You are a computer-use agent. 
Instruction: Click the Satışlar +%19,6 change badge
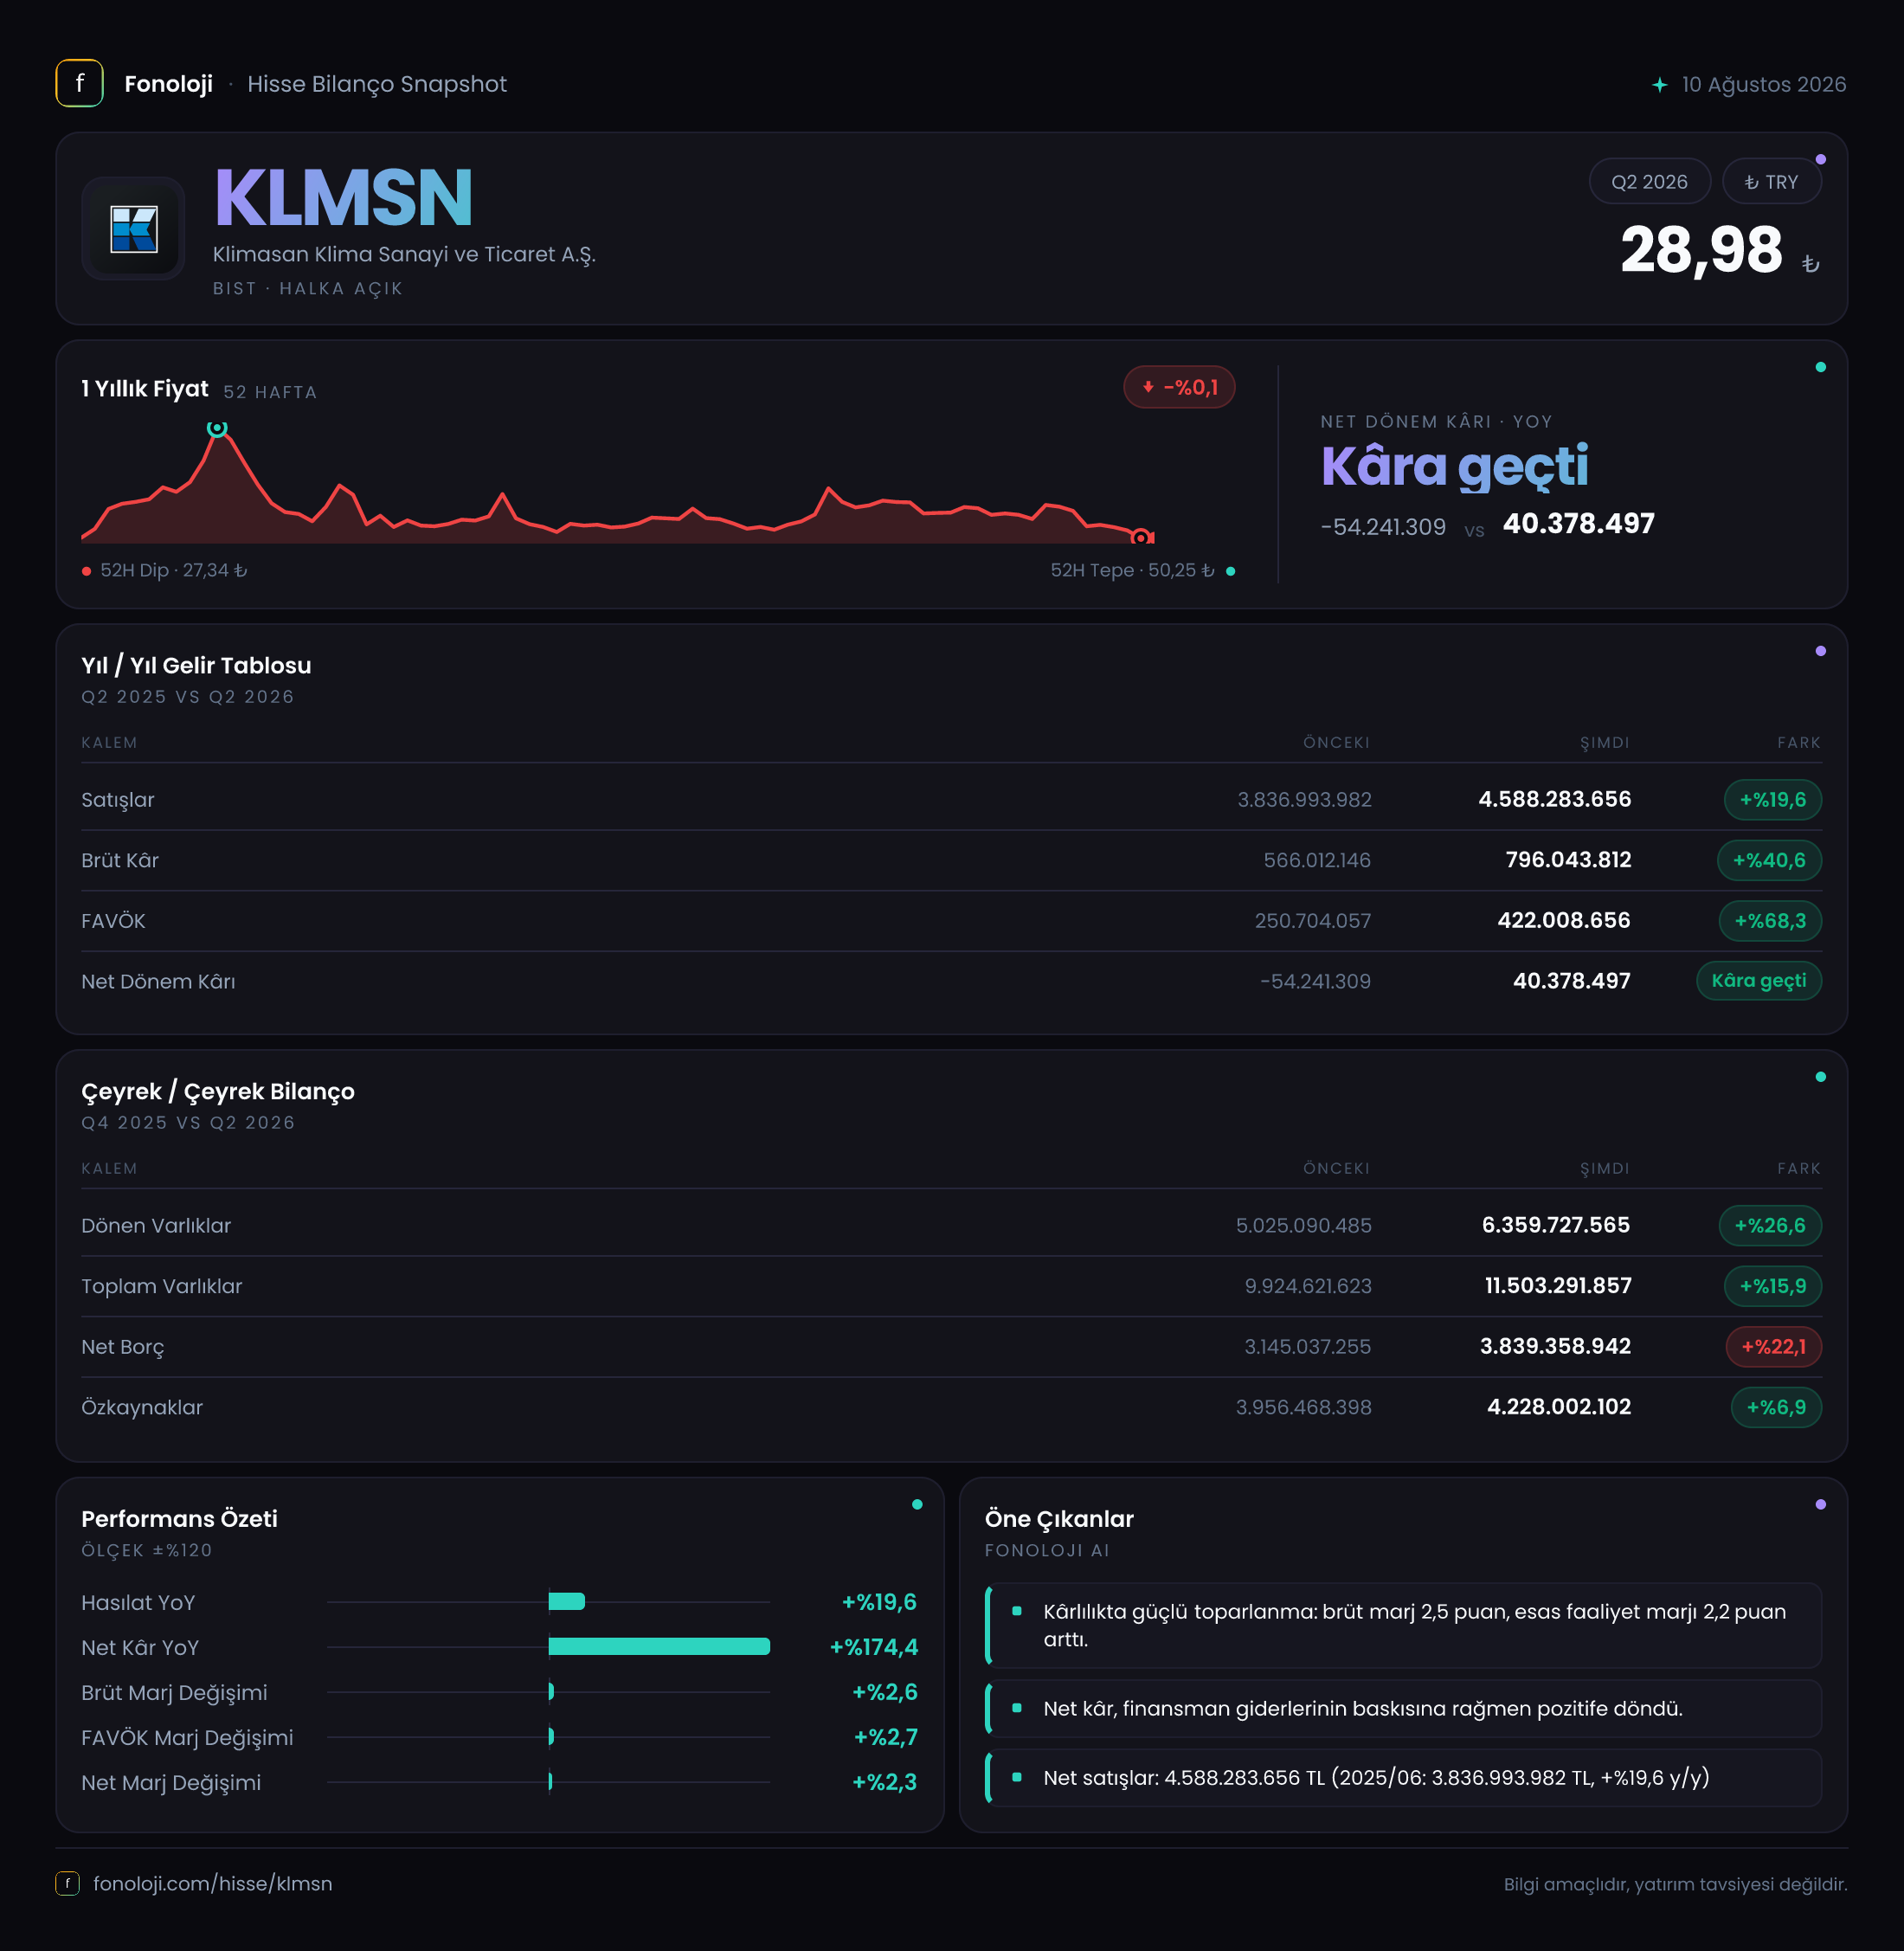pyautogui.click(x=1772, y=800)
